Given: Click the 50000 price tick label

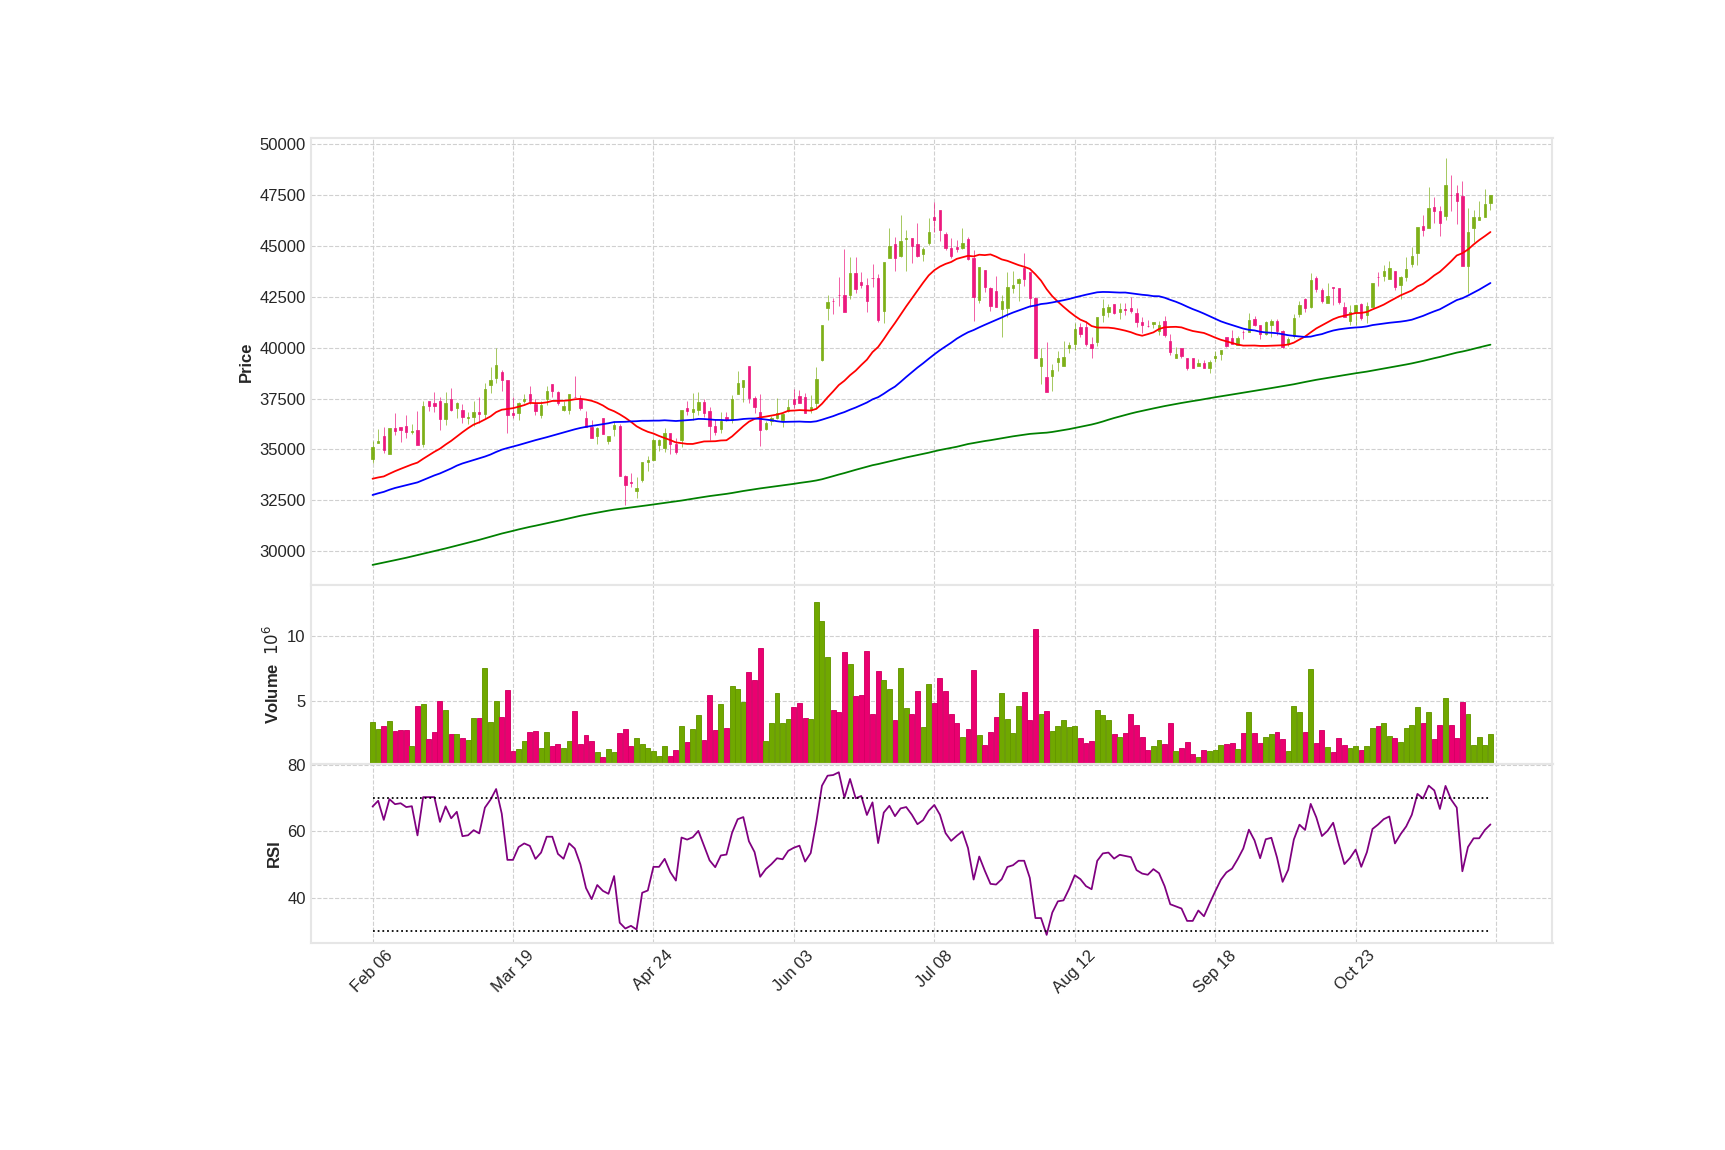Looking at the screenshot, I should tap(282, 145).
